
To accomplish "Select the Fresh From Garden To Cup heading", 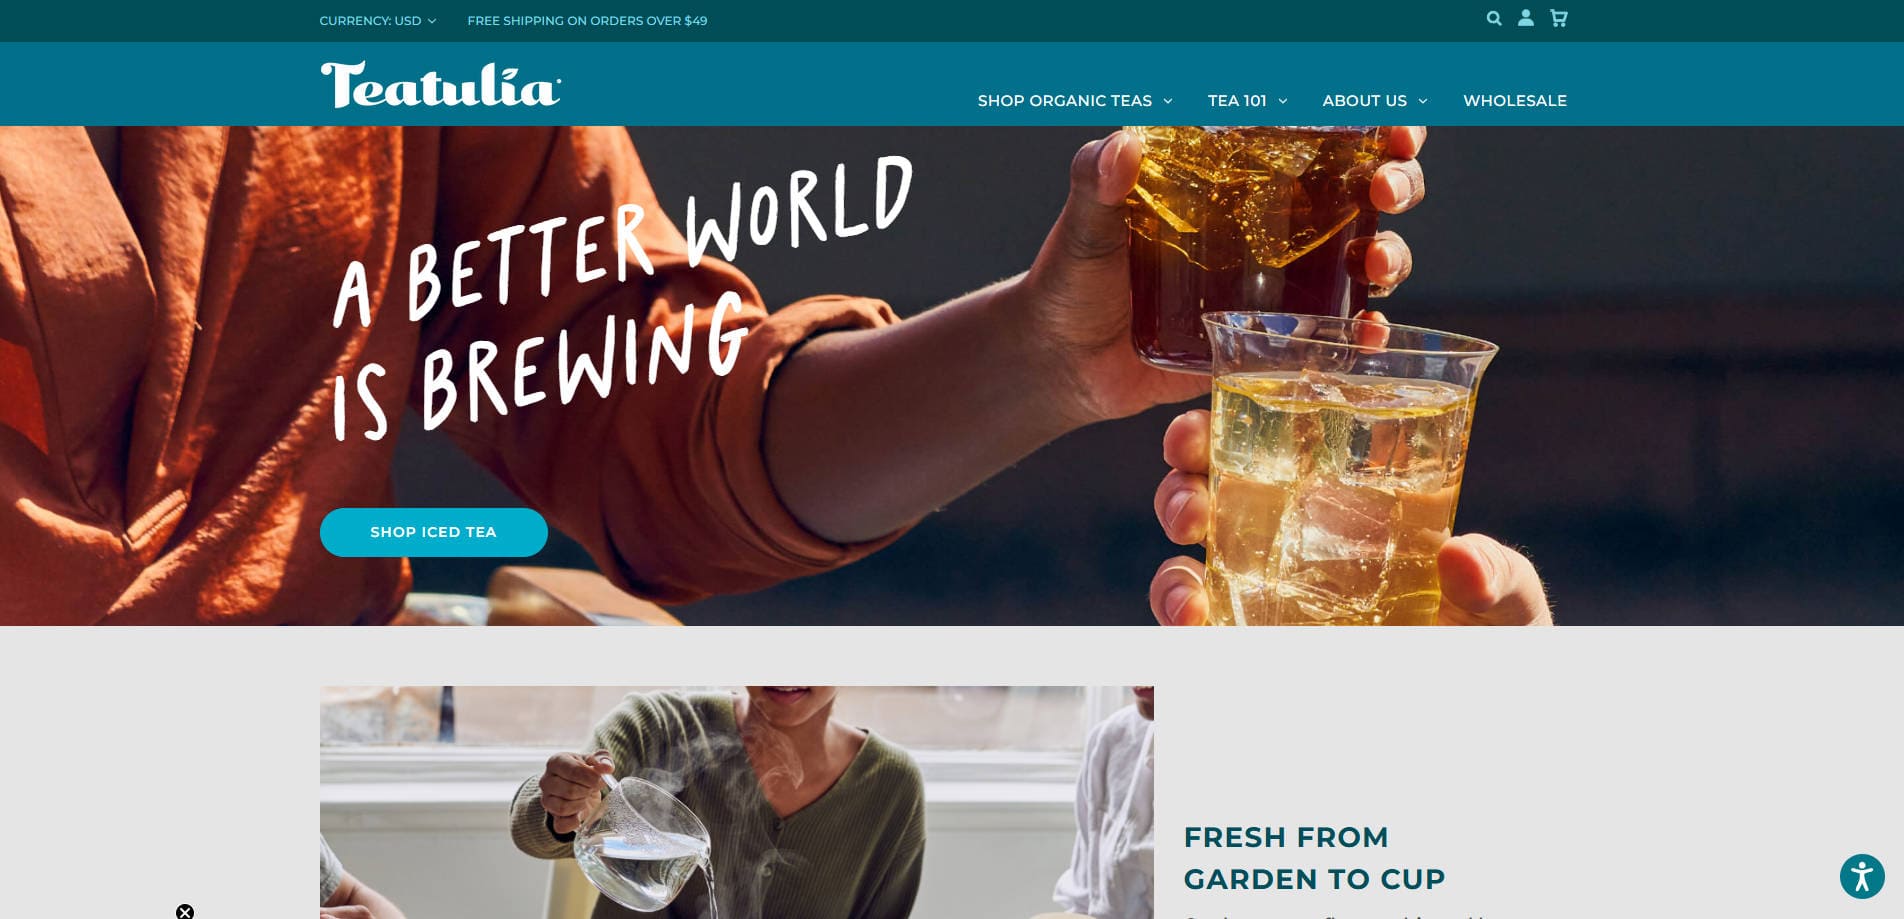I will (1314, 858).
